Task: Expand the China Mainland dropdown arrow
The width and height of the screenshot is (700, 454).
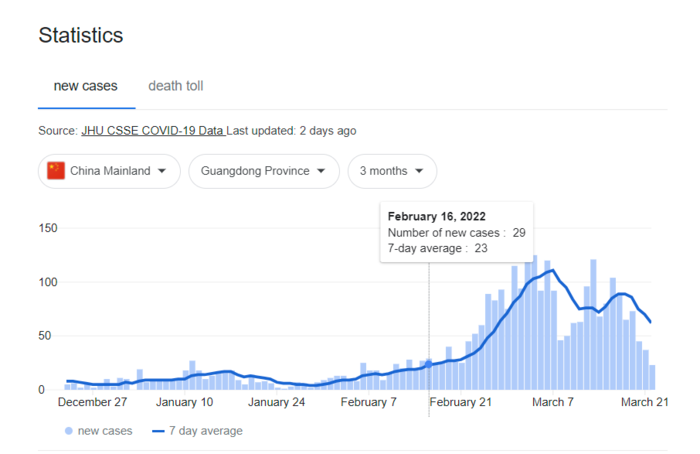Action: [161, 171]
